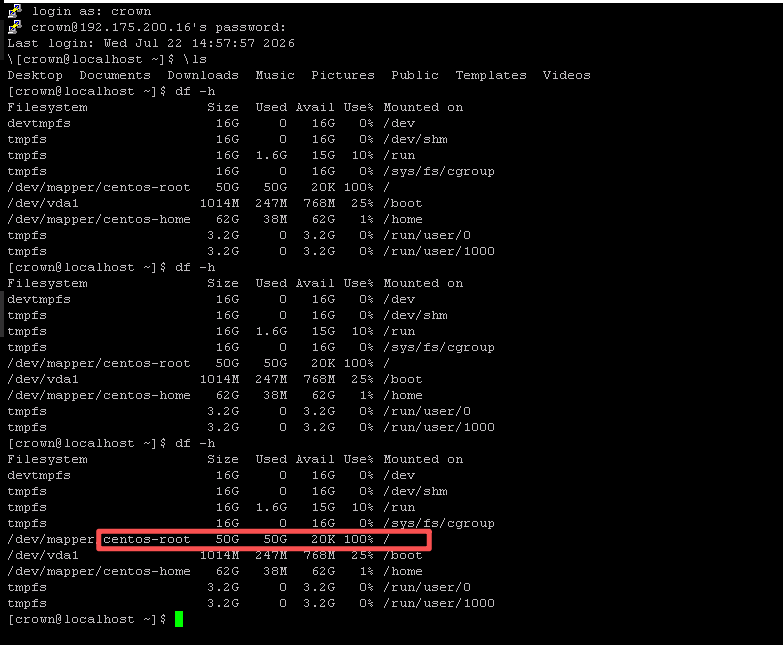Select the Pictures folder name in ls output
Viewport: 783px width, 645px height.
(x=343, y=75)
